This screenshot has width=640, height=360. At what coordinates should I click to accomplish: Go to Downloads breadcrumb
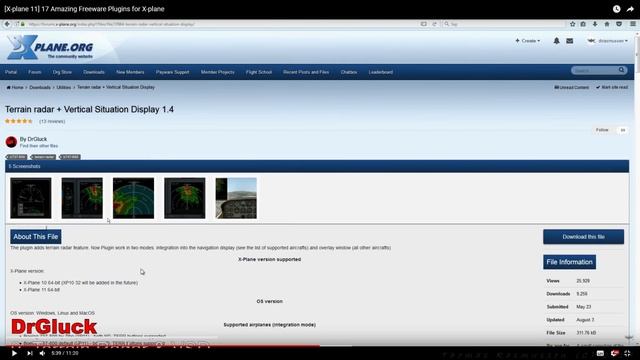[40, 87]
